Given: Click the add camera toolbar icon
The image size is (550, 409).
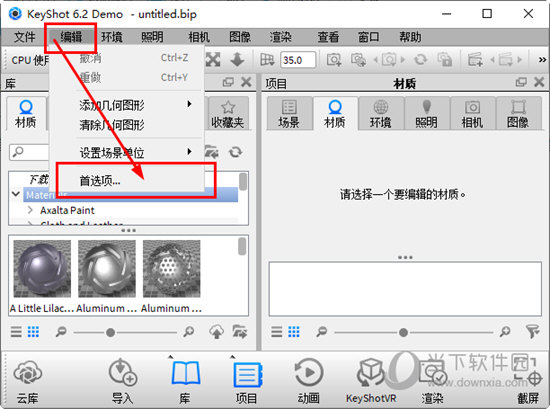Looking at the screenshot, I should 334,60.
